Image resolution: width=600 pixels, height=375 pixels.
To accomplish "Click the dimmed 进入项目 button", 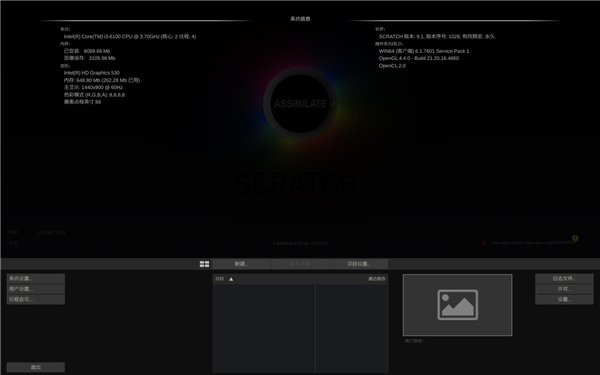I will tap(300, 264).
